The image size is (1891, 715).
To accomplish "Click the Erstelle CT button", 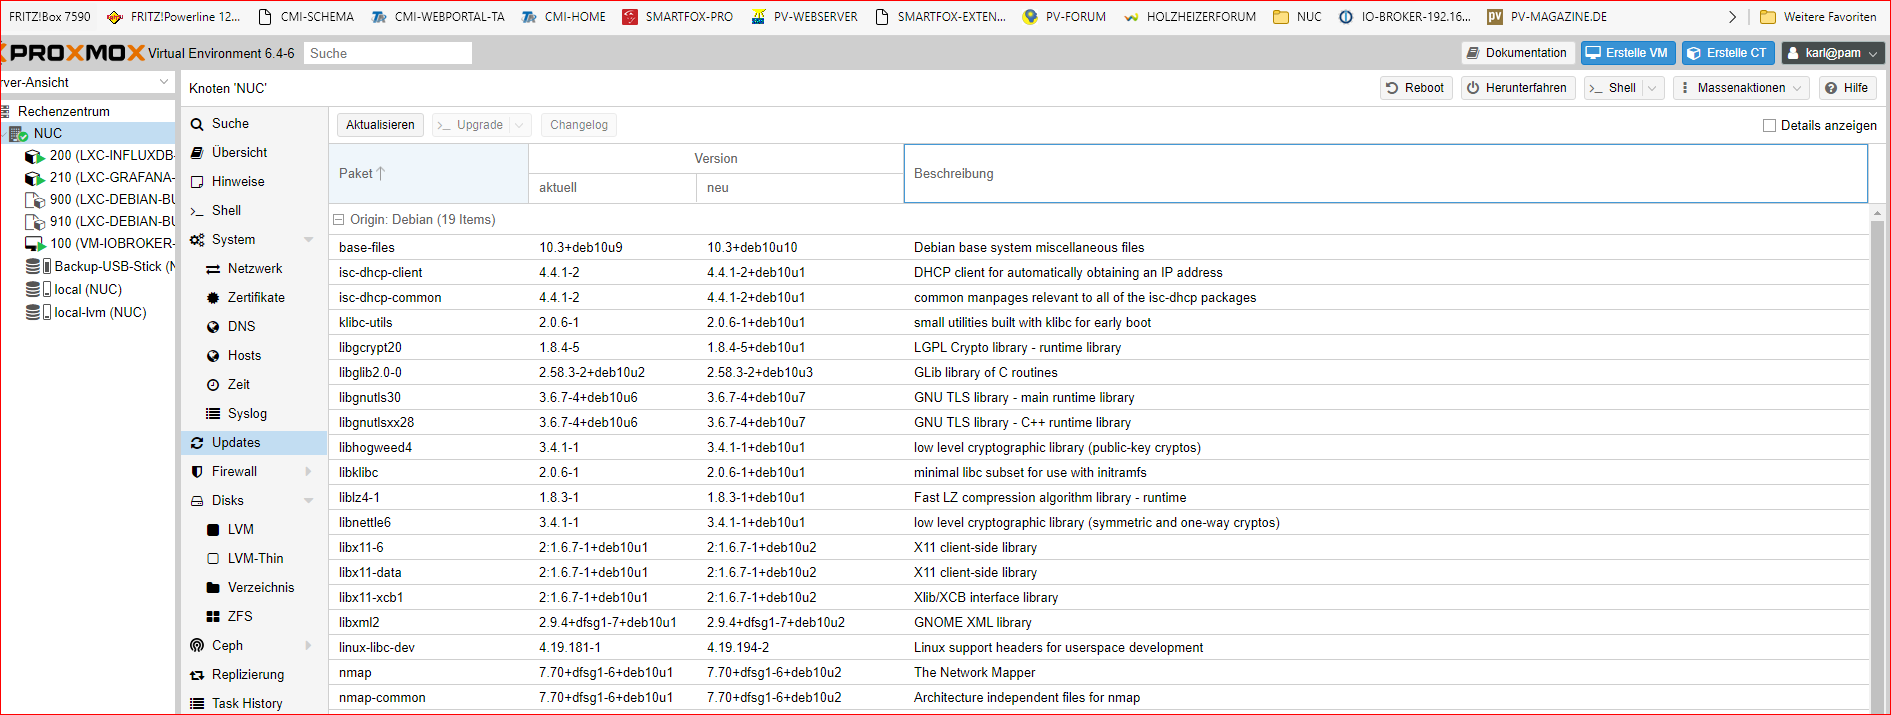I will (x=1728, y=53).
